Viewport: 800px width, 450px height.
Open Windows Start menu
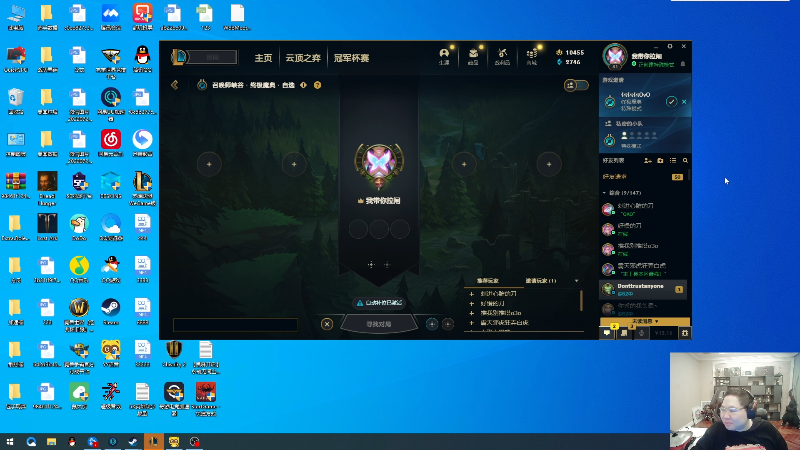[x=10, y=442]
